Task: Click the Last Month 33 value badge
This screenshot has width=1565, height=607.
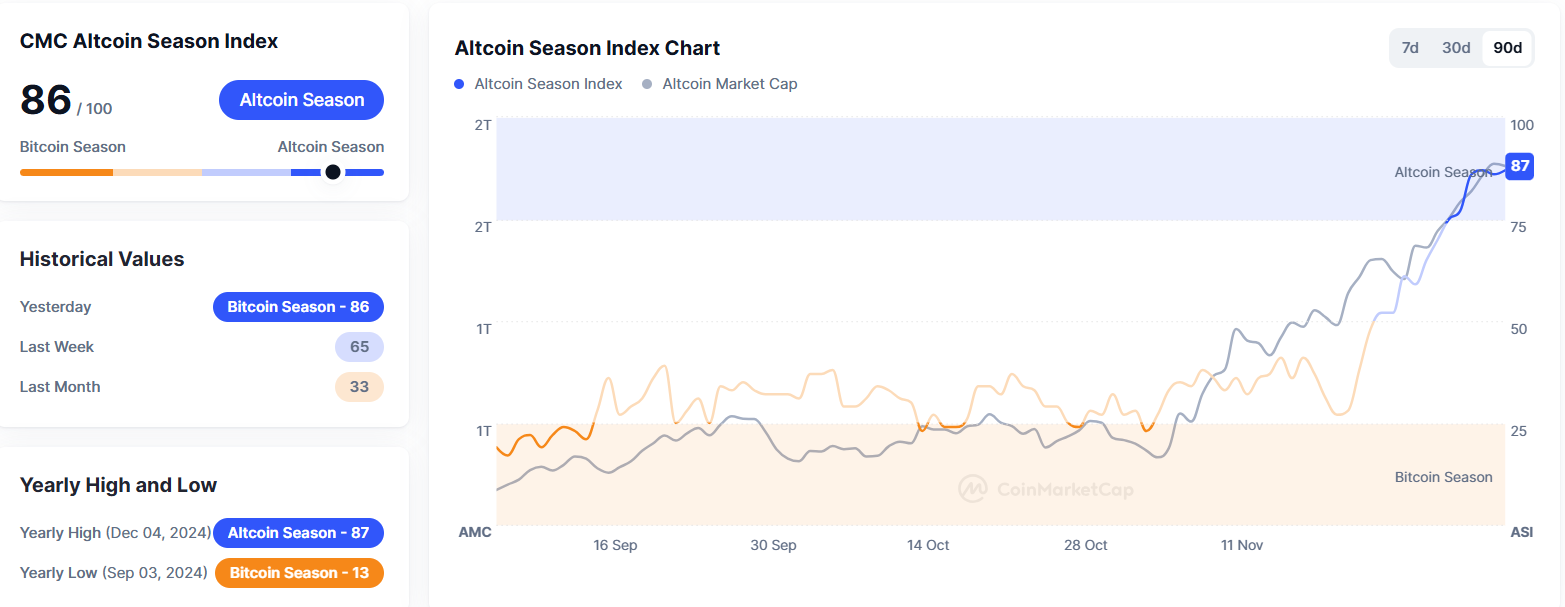Action: point(359,387)
